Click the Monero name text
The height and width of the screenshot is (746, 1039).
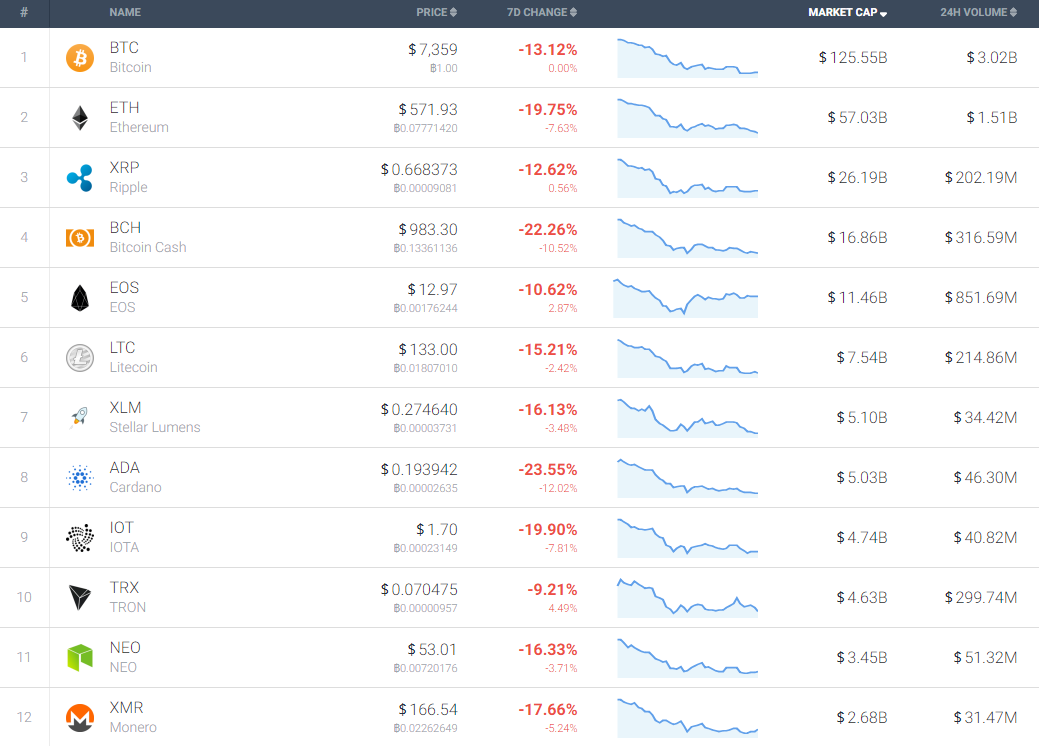133,727
